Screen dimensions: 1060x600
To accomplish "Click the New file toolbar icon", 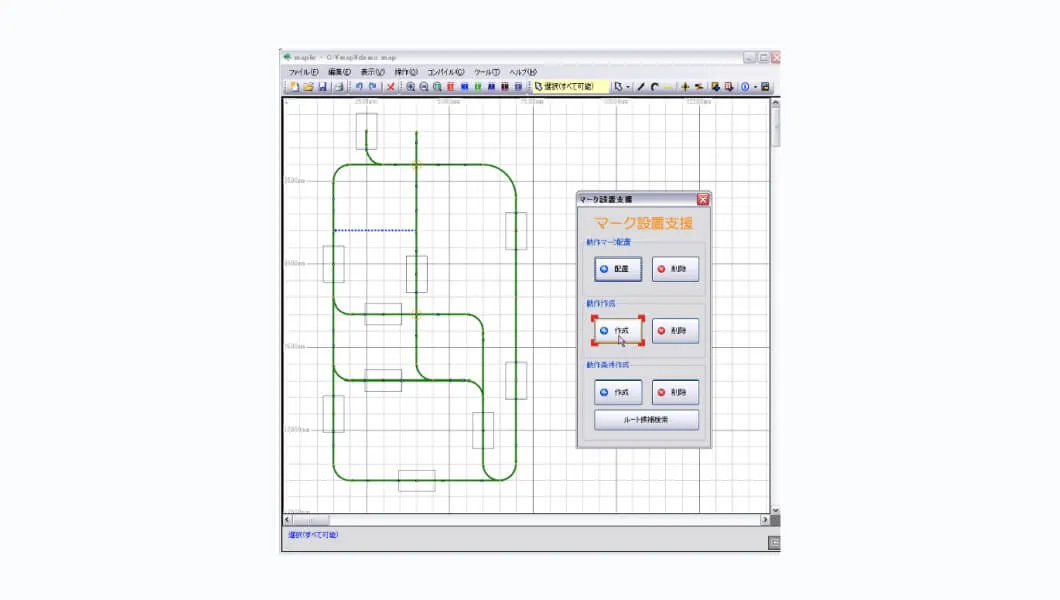I will (x=295, y=87).
